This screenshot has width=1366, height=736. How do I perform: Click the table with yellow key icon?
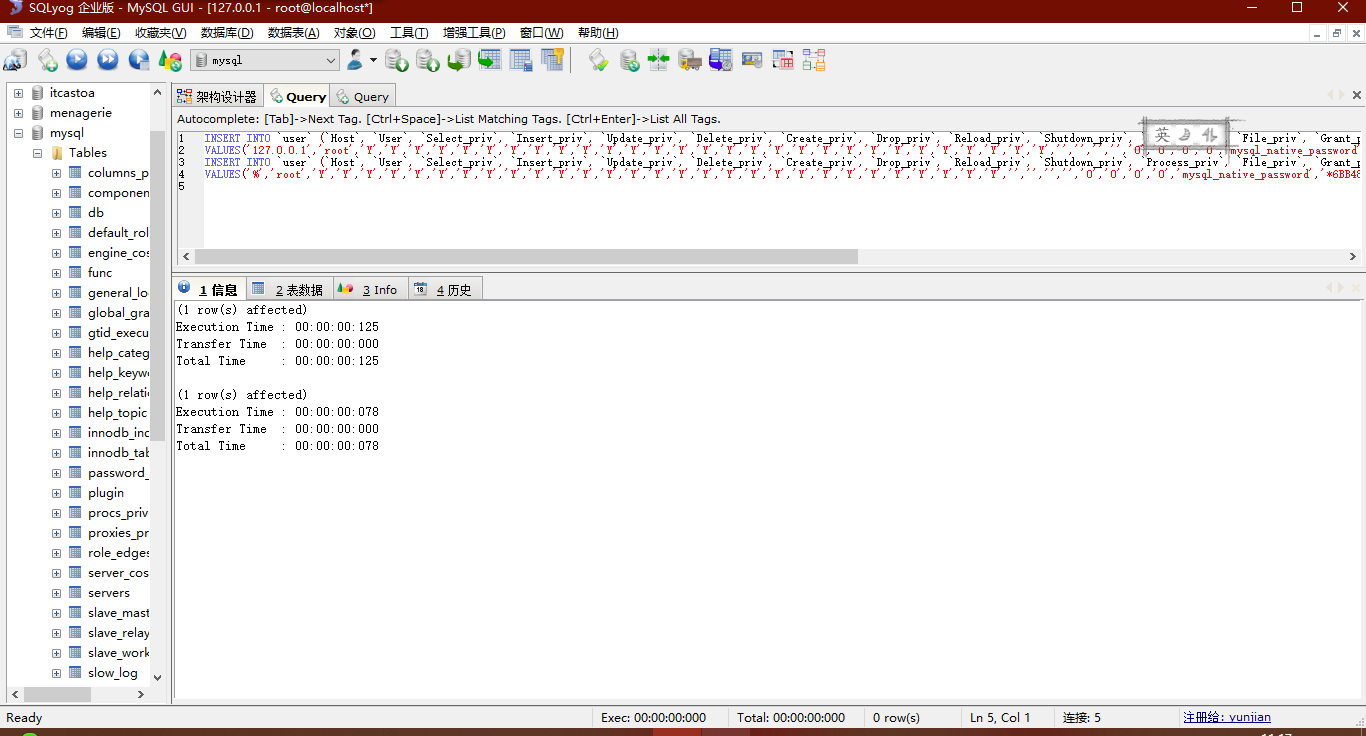pos(552,60)
